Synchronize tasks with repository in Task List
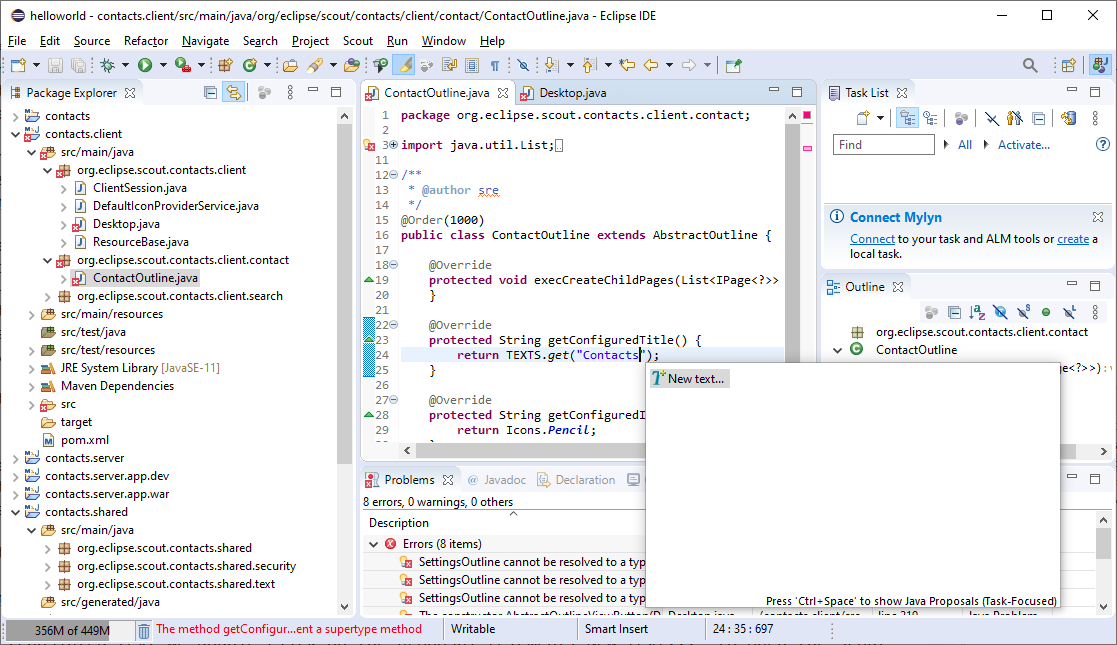Image resolution: width=1117 pixels, height=645 pixels. click(x=1067, y=117)
